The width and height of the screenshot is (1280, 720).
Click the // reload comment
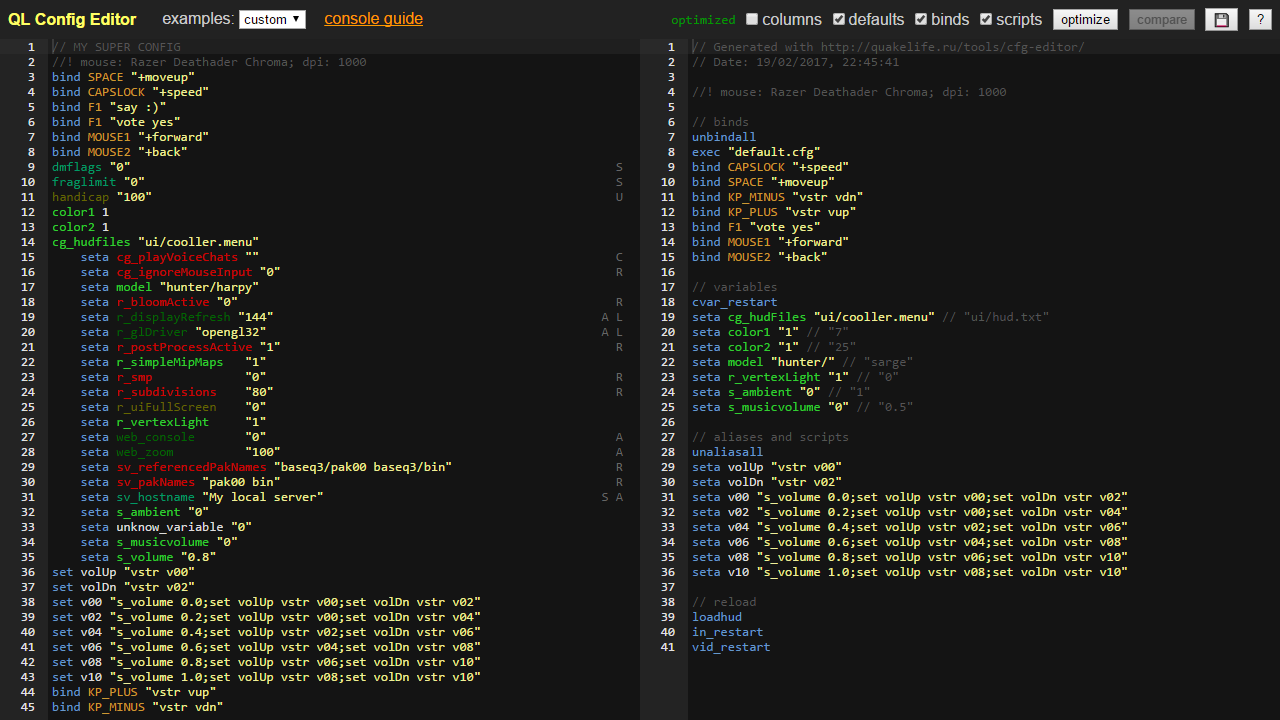724,602
